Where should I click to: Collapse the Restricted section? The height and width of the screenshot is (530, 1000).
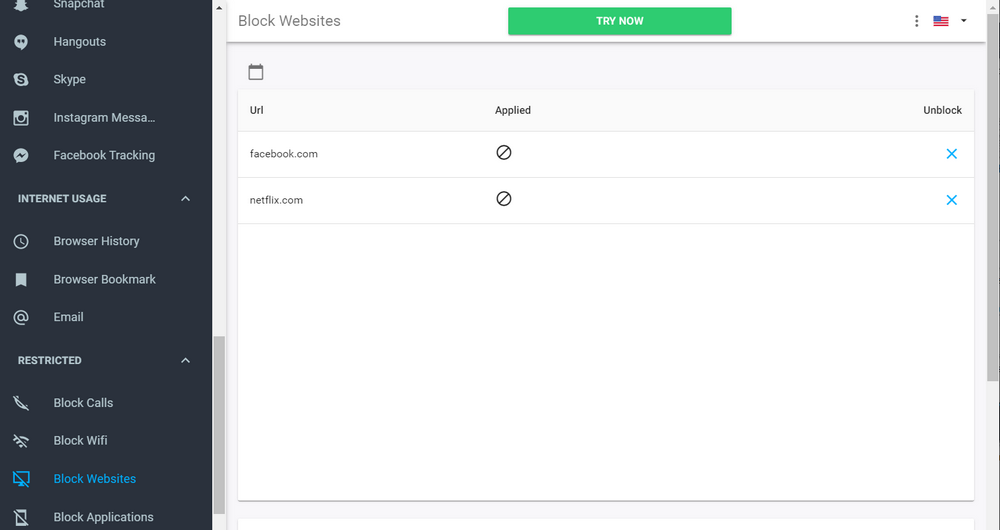tap(186, 360)
